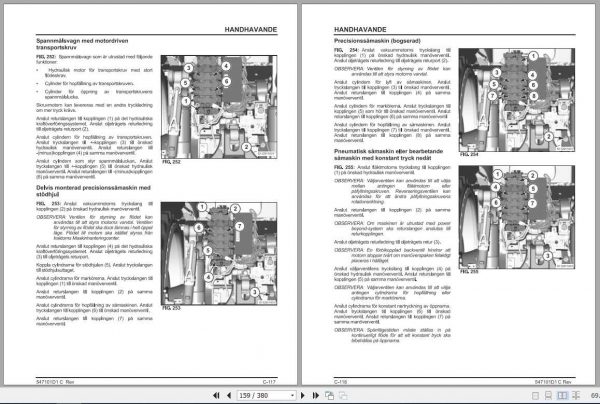Jump to the last page
This screenshot has height=404, width=600.
click(x=316, y=395)
